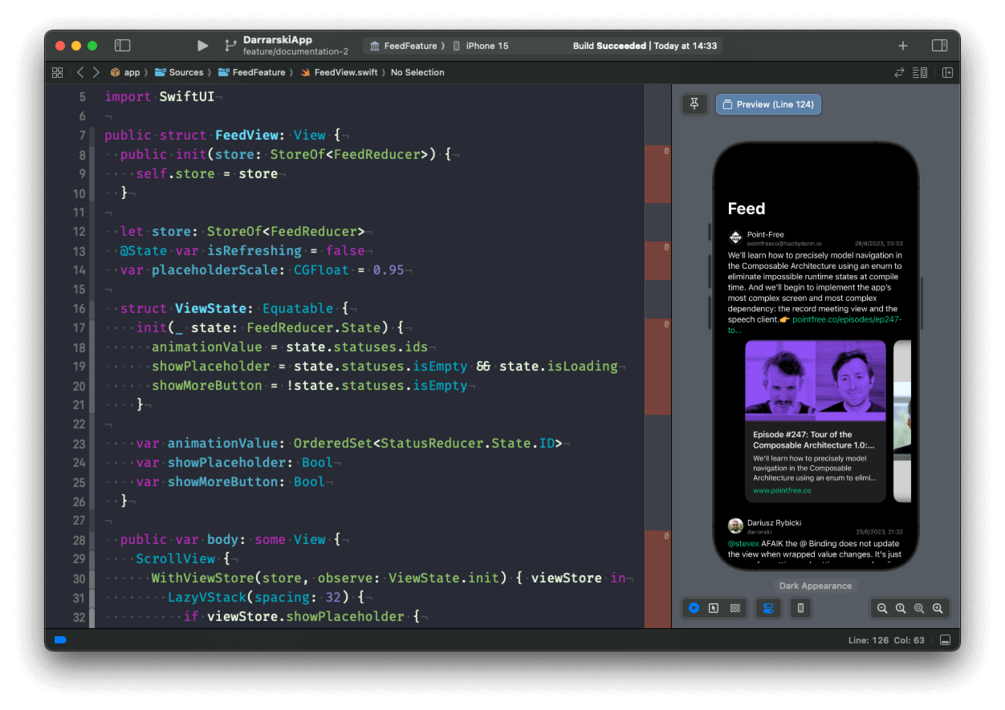The width and height of the screenshot is (1005, 710).
Task: Toggle the navigator sidebar in toolbar
Action: click(122, 45)
